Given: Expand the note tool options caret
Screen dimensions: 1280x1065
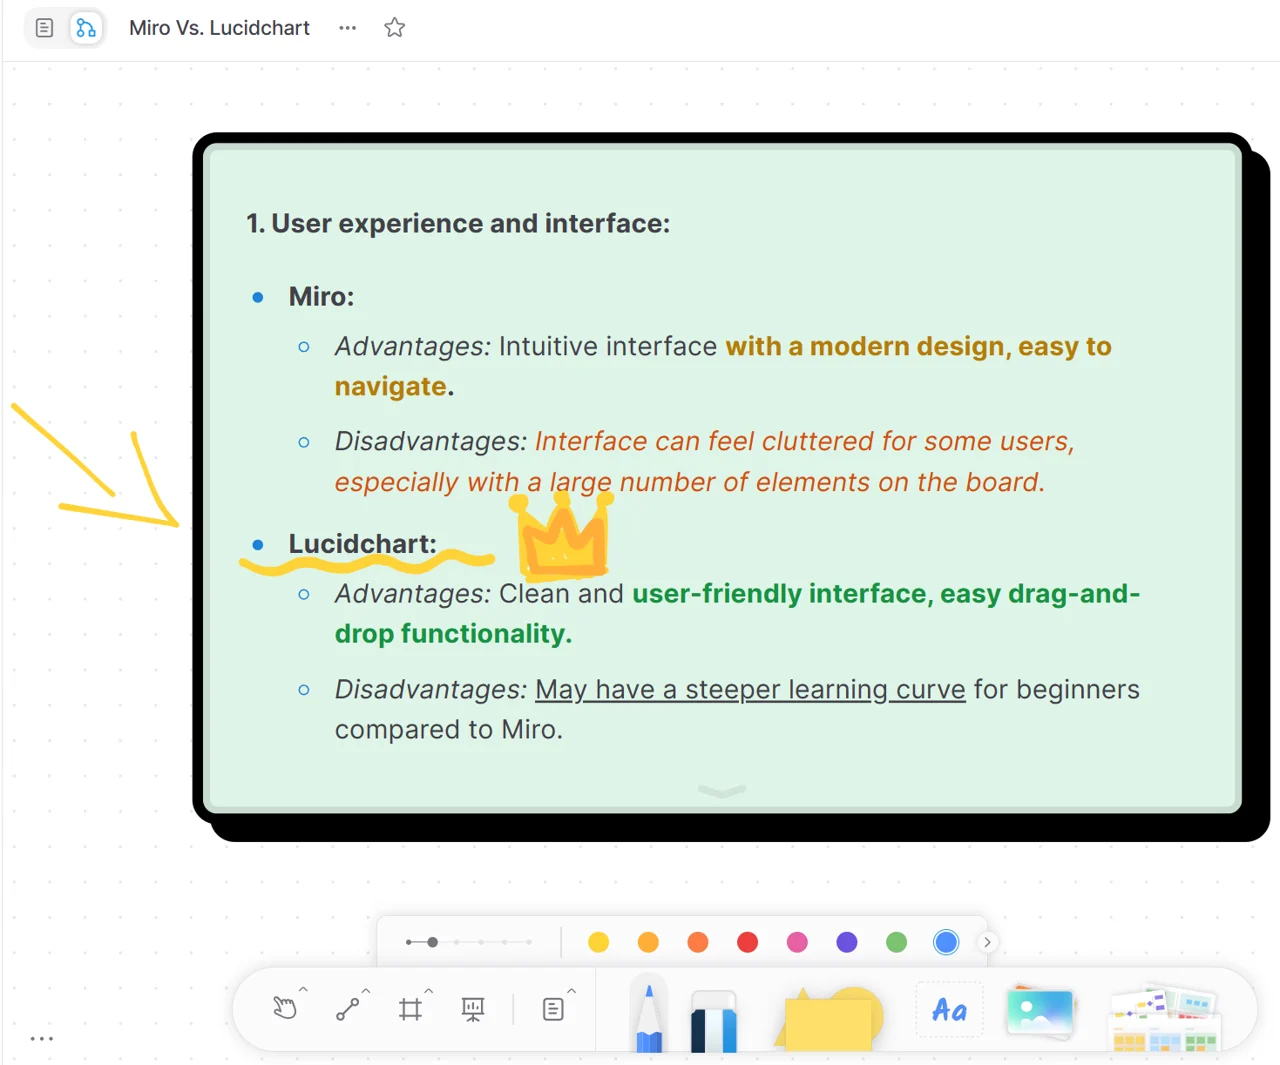Looking at the screenshot, I should 572,991.
